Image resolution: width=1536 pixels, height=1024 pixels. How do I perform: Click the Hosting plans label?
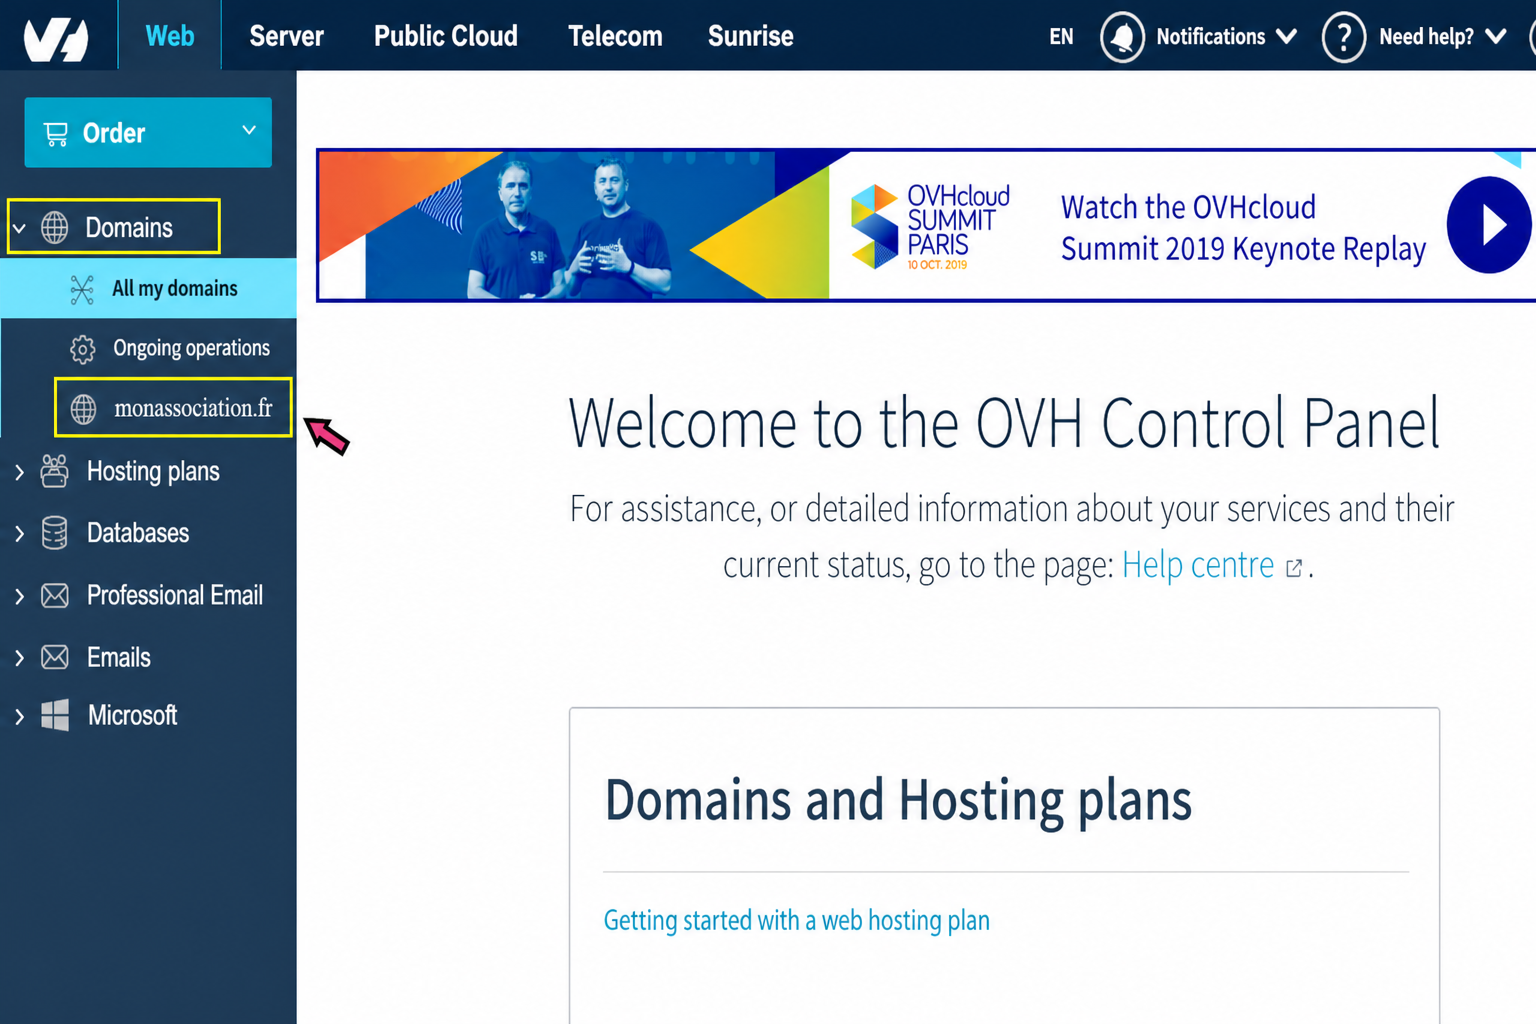click(x=153, y=472)
